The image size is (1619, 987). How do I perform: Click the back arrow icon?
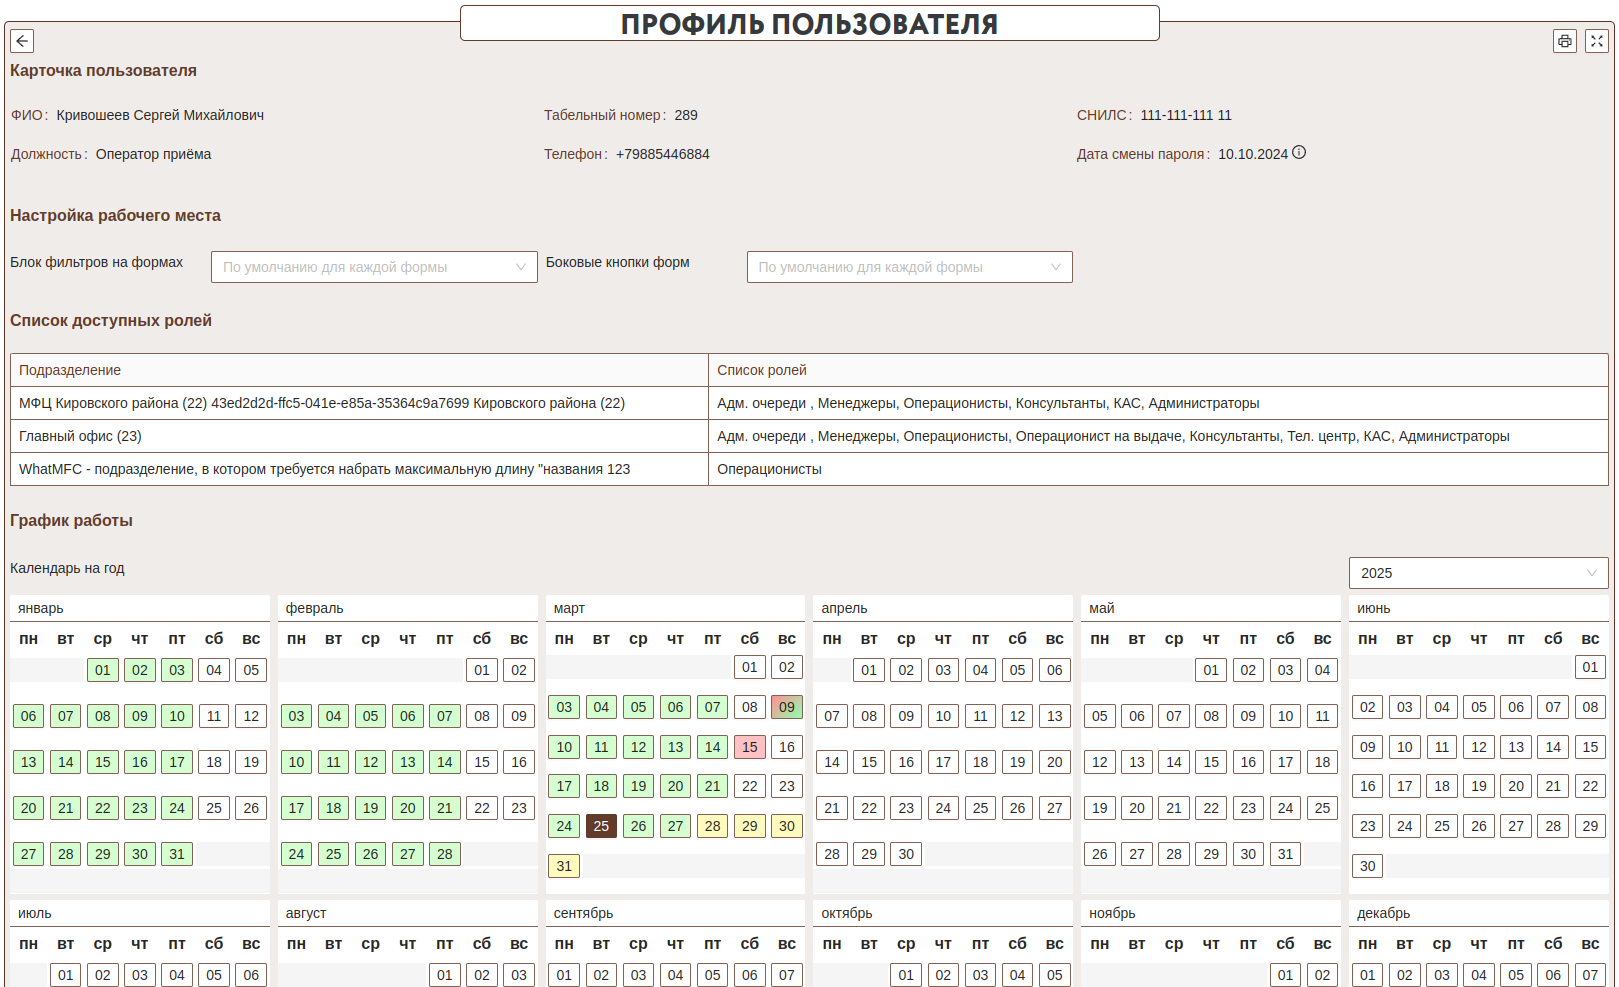tap(22, 41)
